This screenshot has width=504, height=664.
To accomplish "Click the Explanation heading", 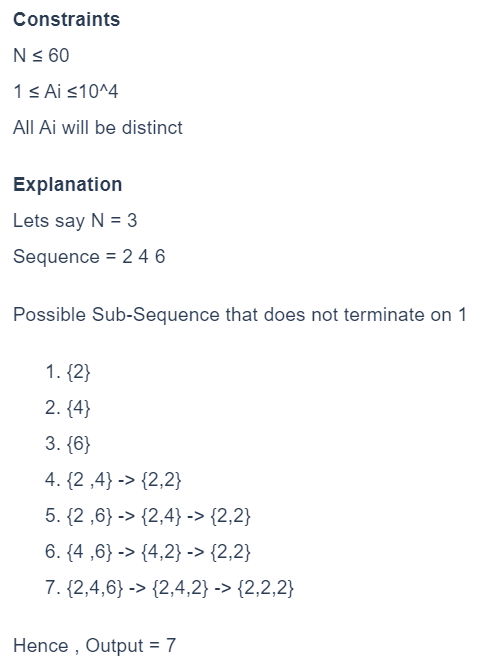I will [x=68, y=185].
